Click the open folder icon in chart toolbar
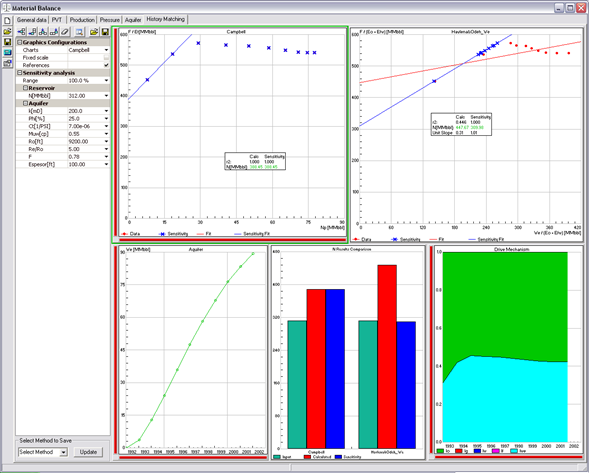 pyautogui.click(x=94, y=32)
